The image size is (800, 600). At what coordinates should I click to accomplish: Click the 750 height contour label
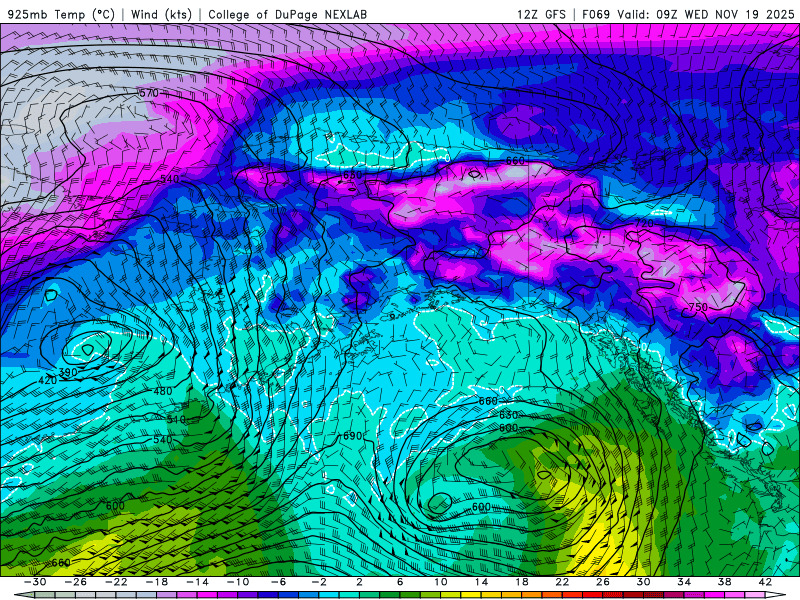698,307
